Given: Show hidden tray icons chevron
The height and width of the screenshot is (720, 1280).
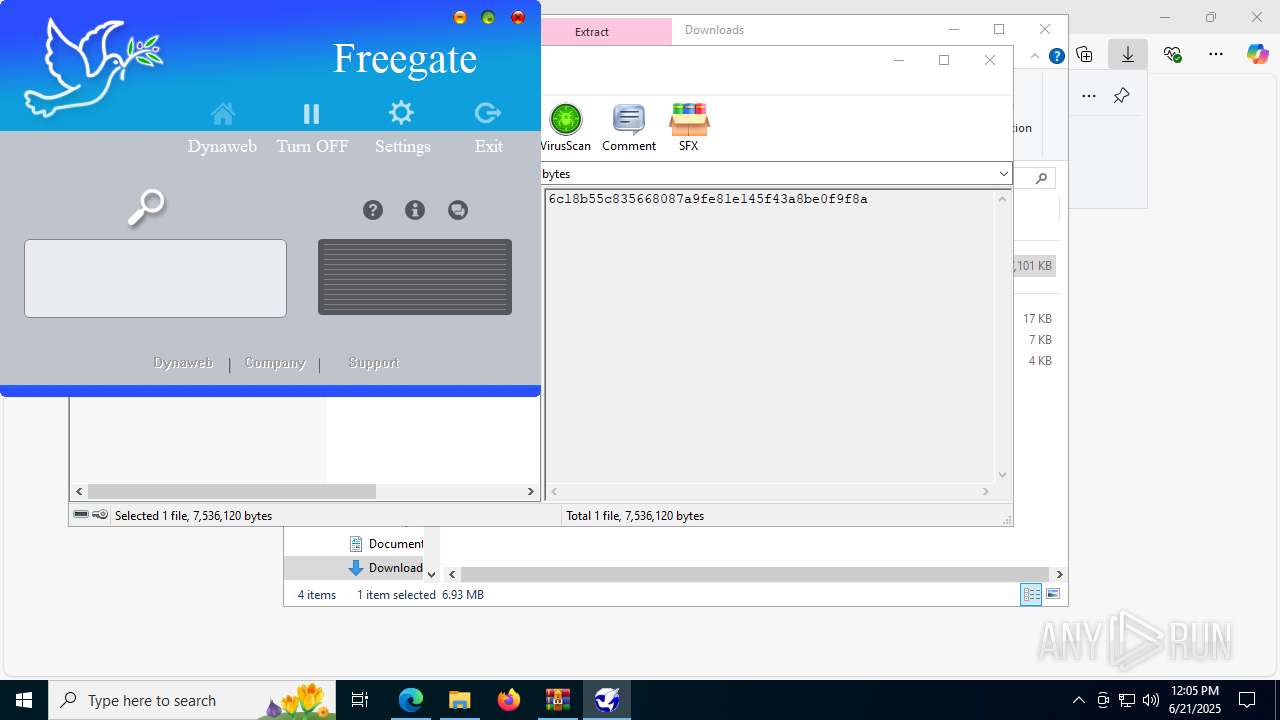Looking at the screenshot, I should pyautogui.click(x=1078, y=700).
